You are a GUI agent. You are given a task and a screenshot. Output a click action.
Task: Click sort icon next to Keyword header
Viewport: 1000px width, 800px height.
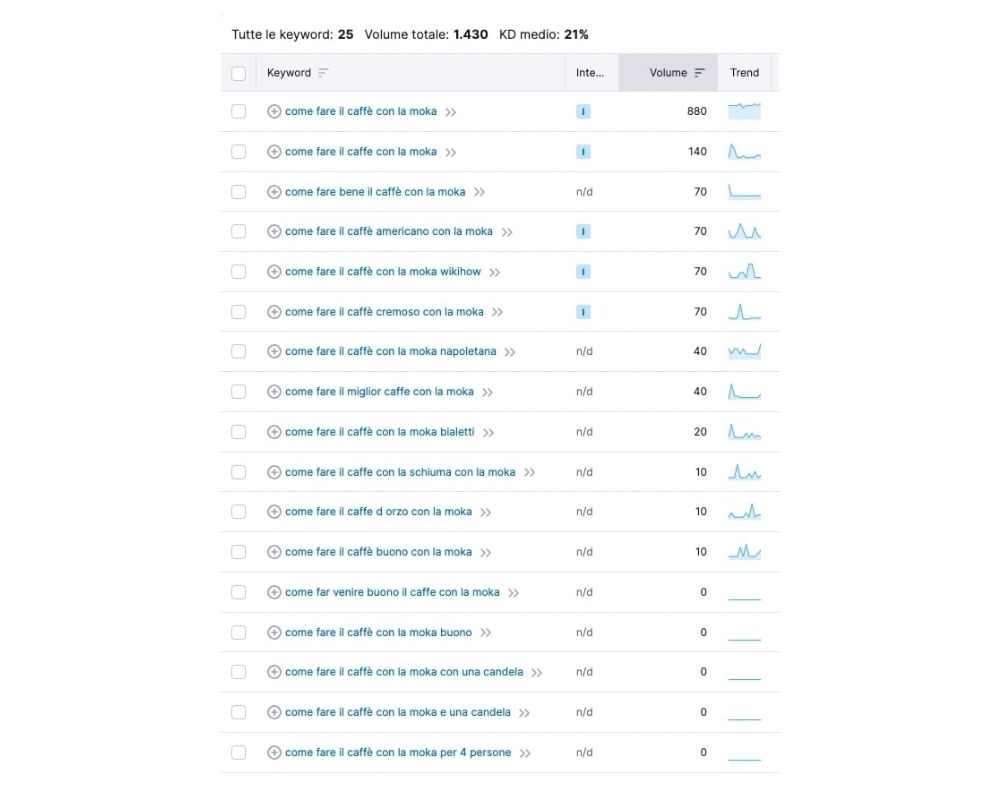coord(323,73)
